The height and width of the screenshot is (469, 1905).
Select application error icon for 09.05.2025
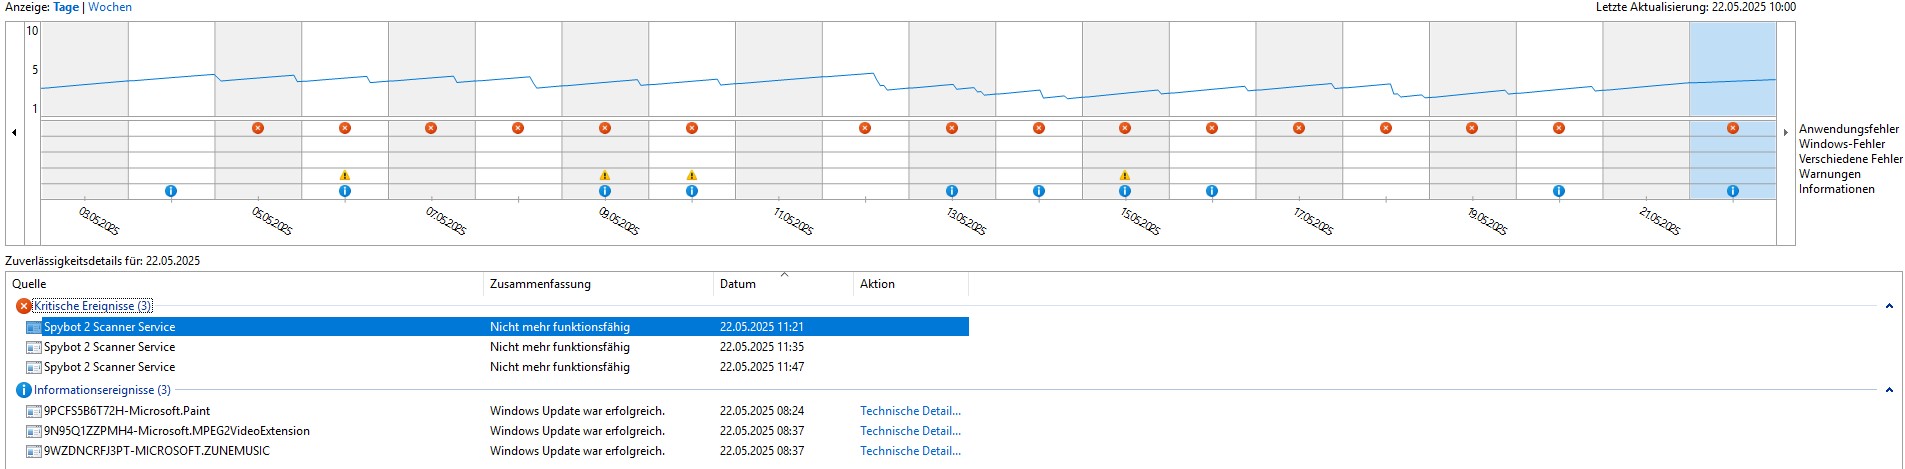(605, 128)
